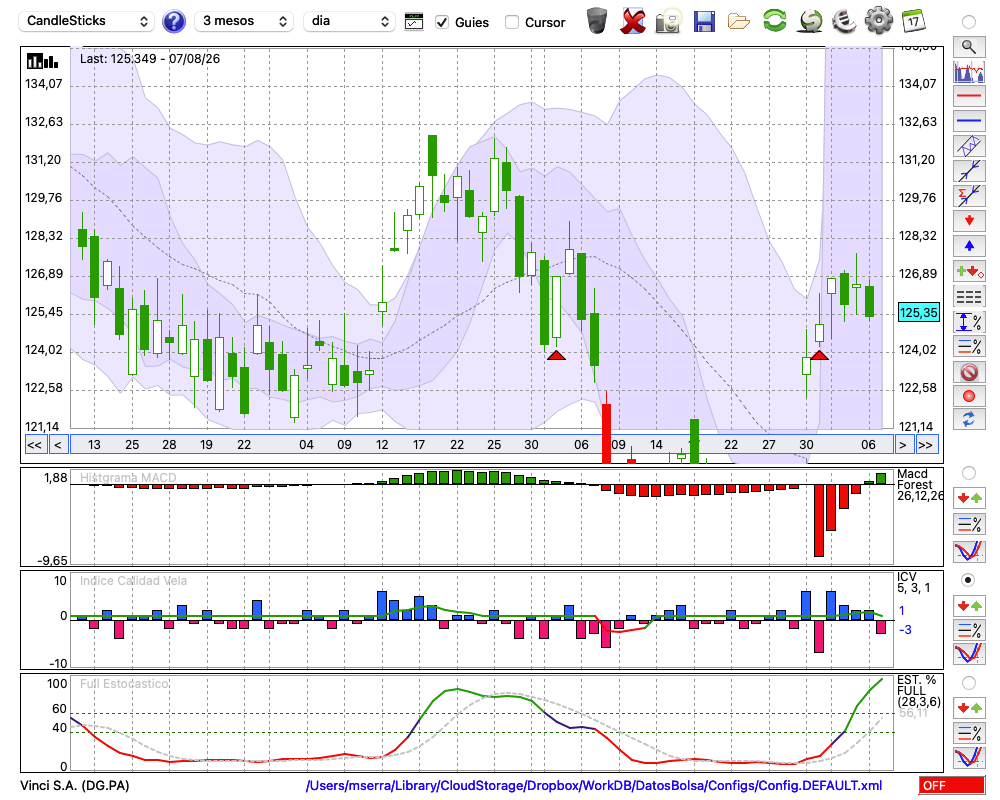1000x800 pixels.
Task: Click the blue floppy disk save icon
Action: click(704, 21)
